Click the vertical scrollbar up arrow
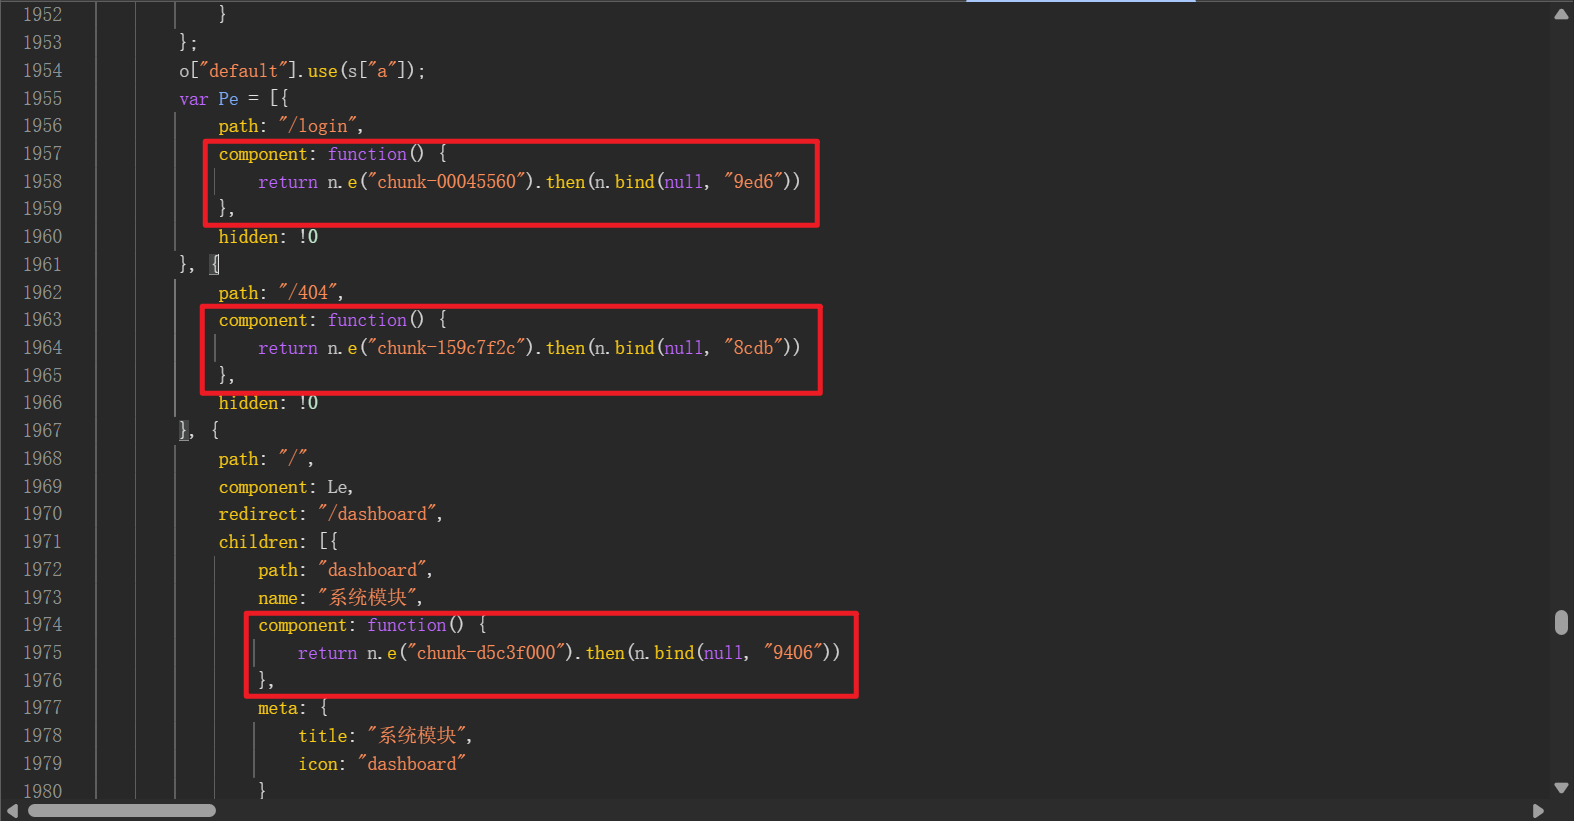Image resolution: width=1574 pixels, height=821 pixels. [x=1561, y=14]
